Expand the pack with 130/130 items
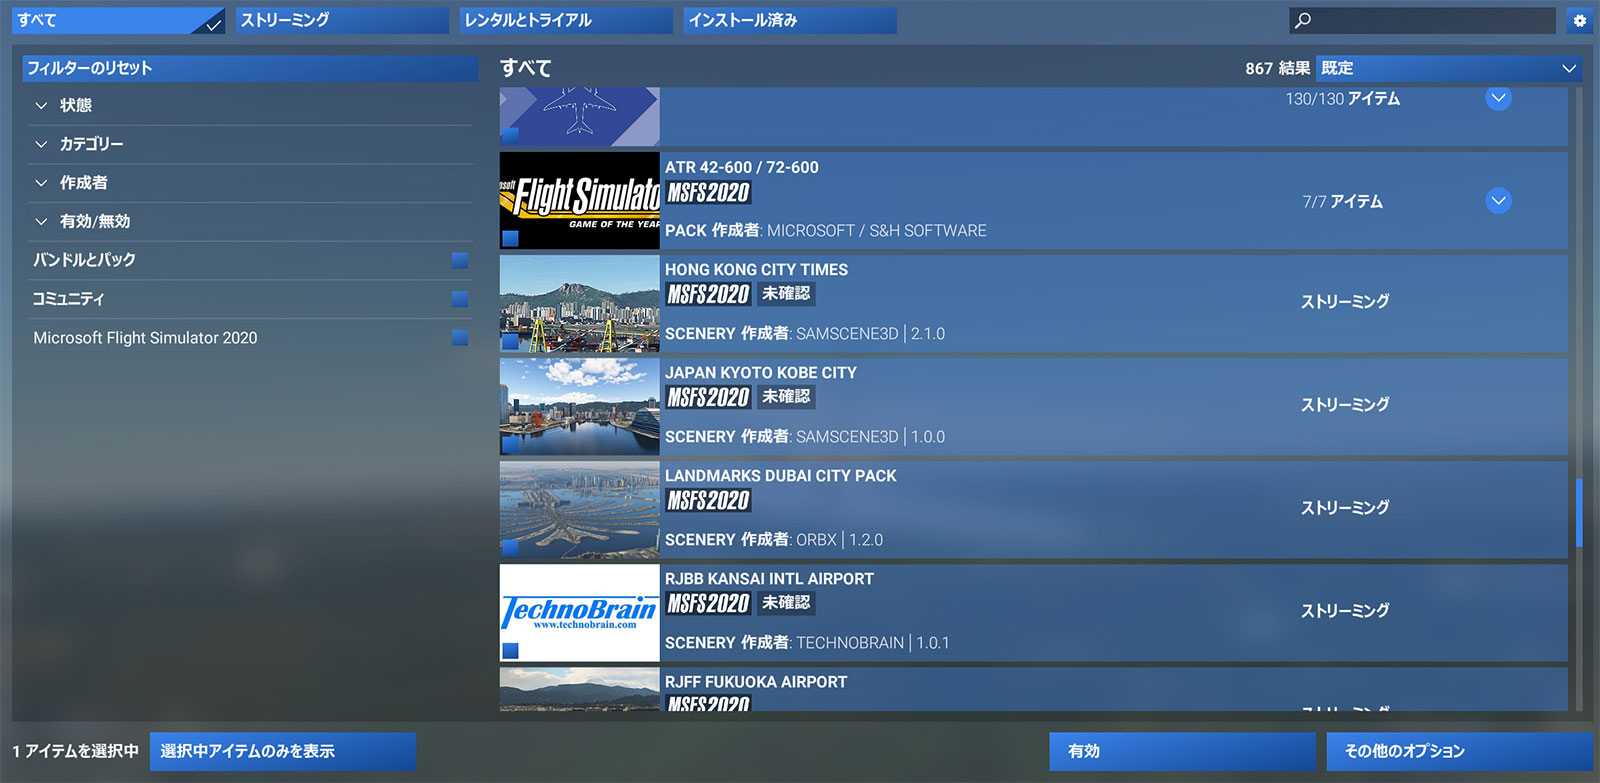This screenshot has width=1600, height=783. click(x=1498, y=98)
